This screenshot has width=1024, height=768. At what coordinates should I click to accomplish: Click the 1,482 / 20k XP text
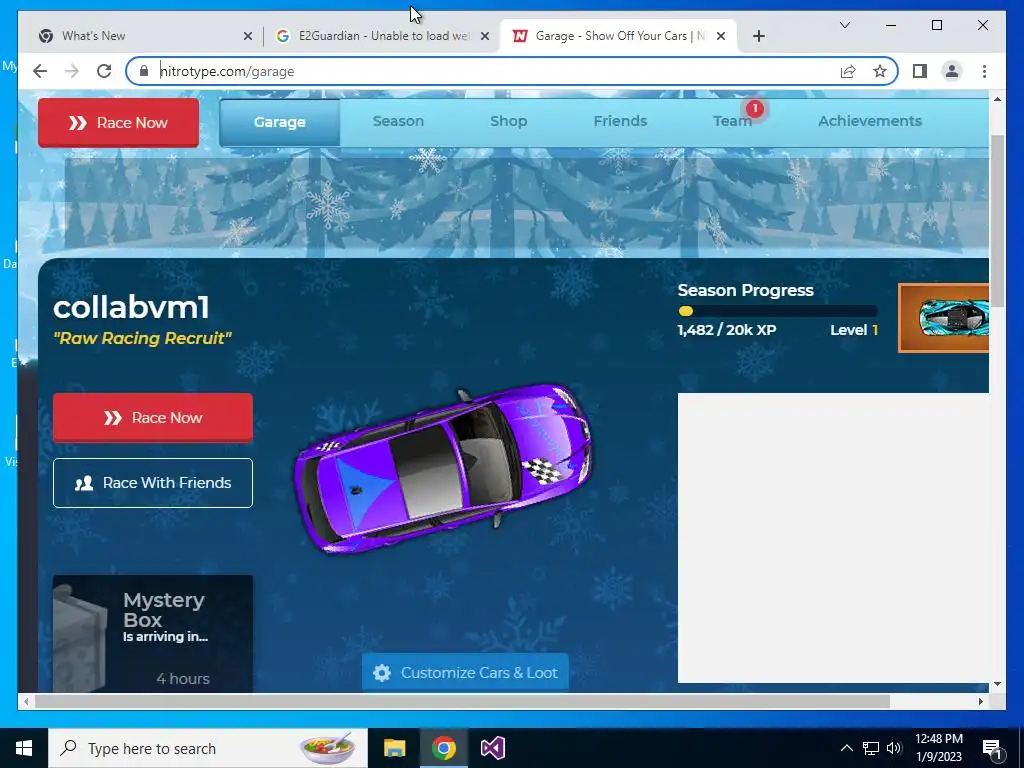coord(727,330)
